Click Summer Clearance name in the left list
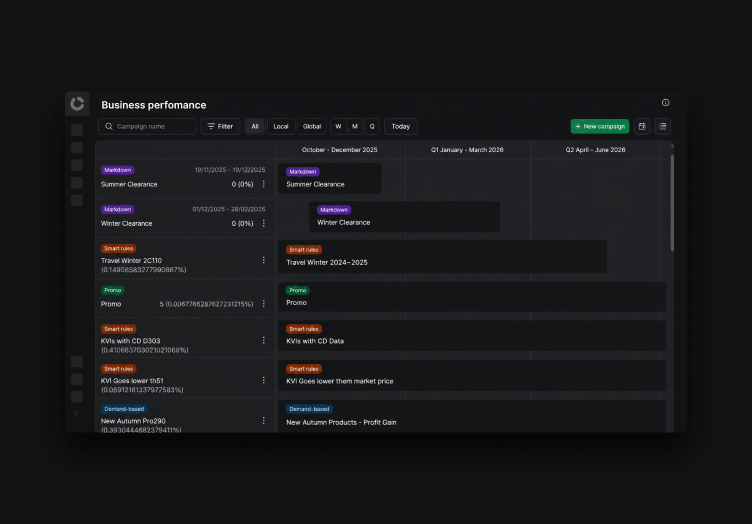The width and height of the screenshot is (752, 524). coord(129,185)
